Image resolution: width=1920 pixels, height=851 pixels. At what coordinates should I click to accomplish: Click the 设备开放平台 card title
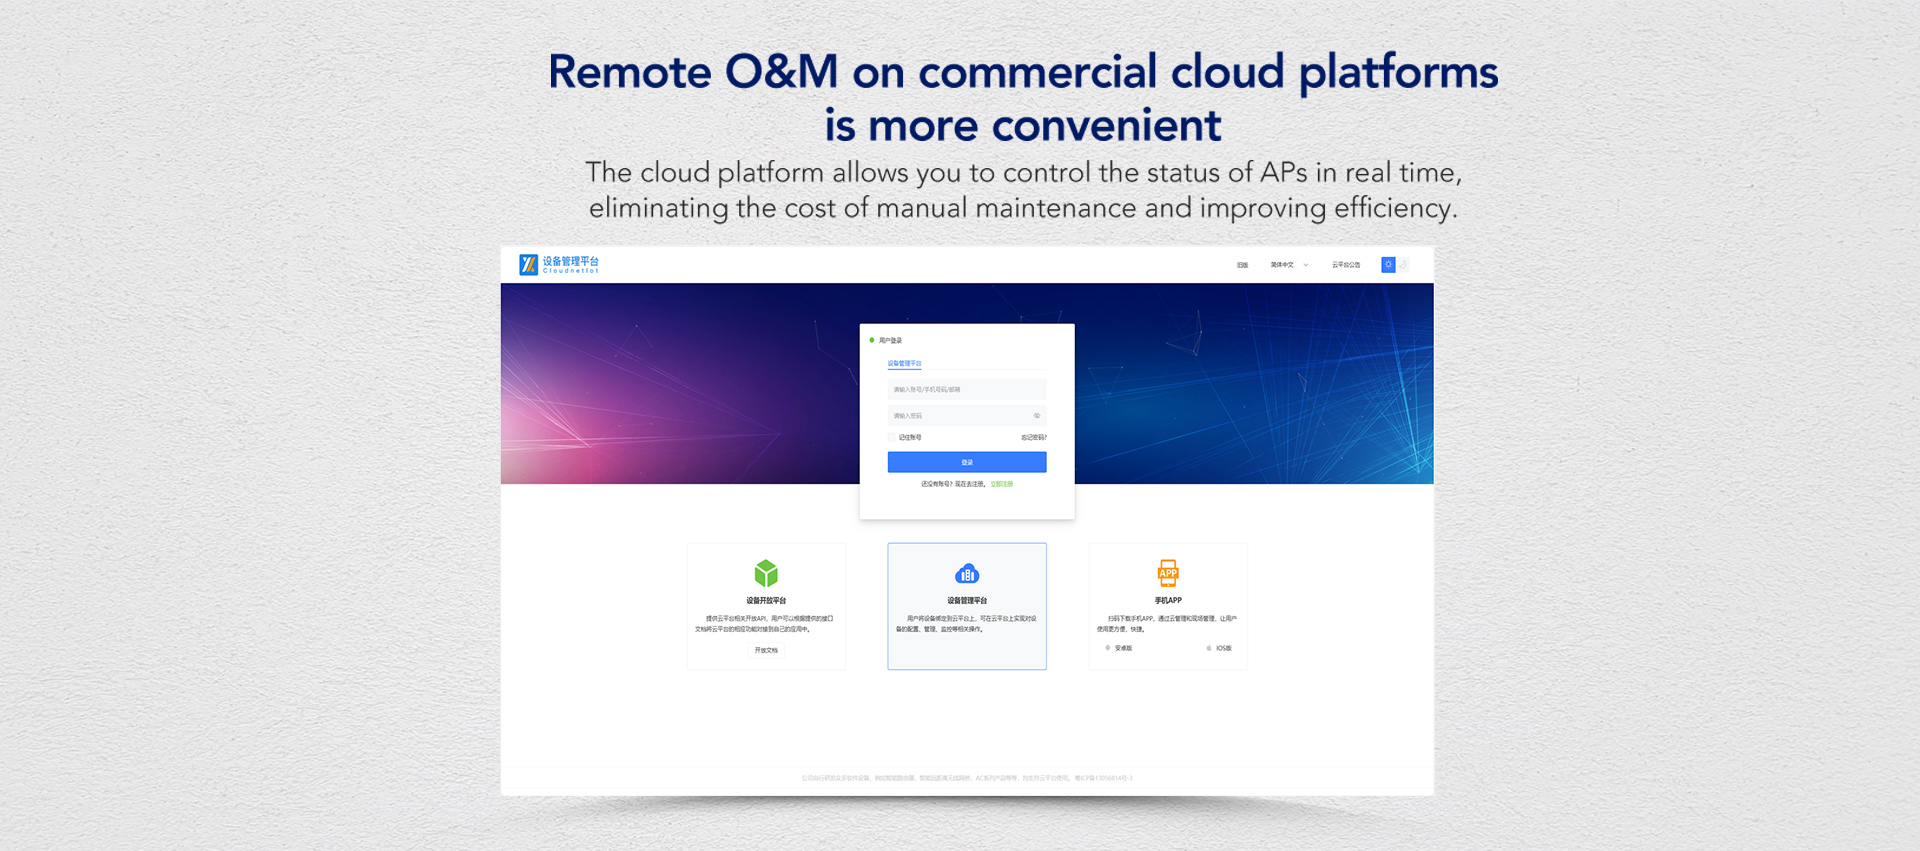[766, 601]
